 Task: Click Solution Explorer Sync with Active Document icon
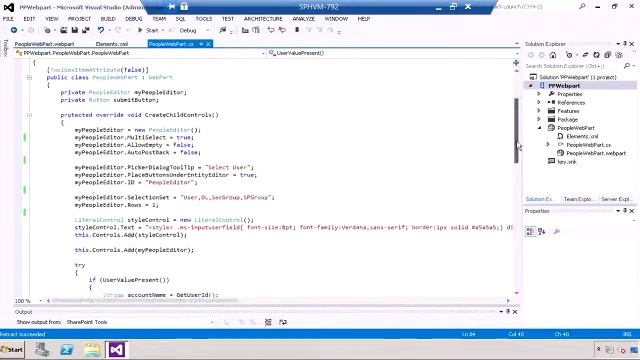(585, 55)
